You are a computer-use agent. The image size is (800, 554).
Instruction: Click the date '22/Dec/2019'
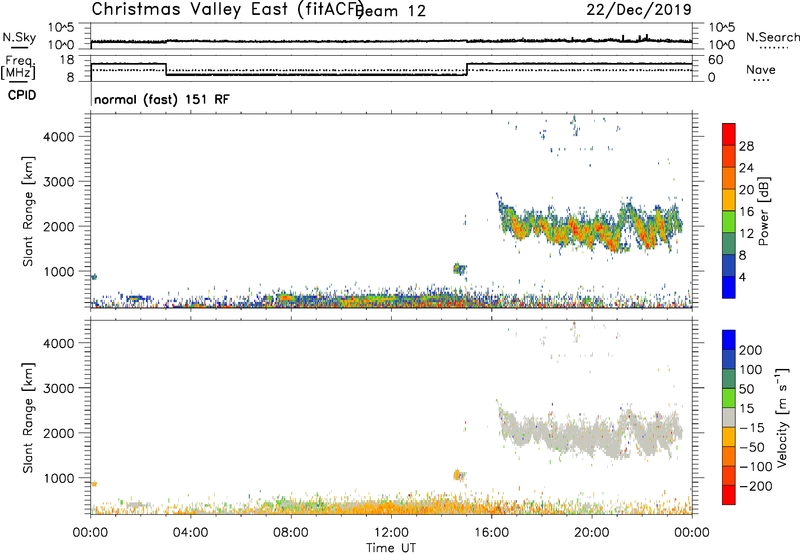[639, 9]
